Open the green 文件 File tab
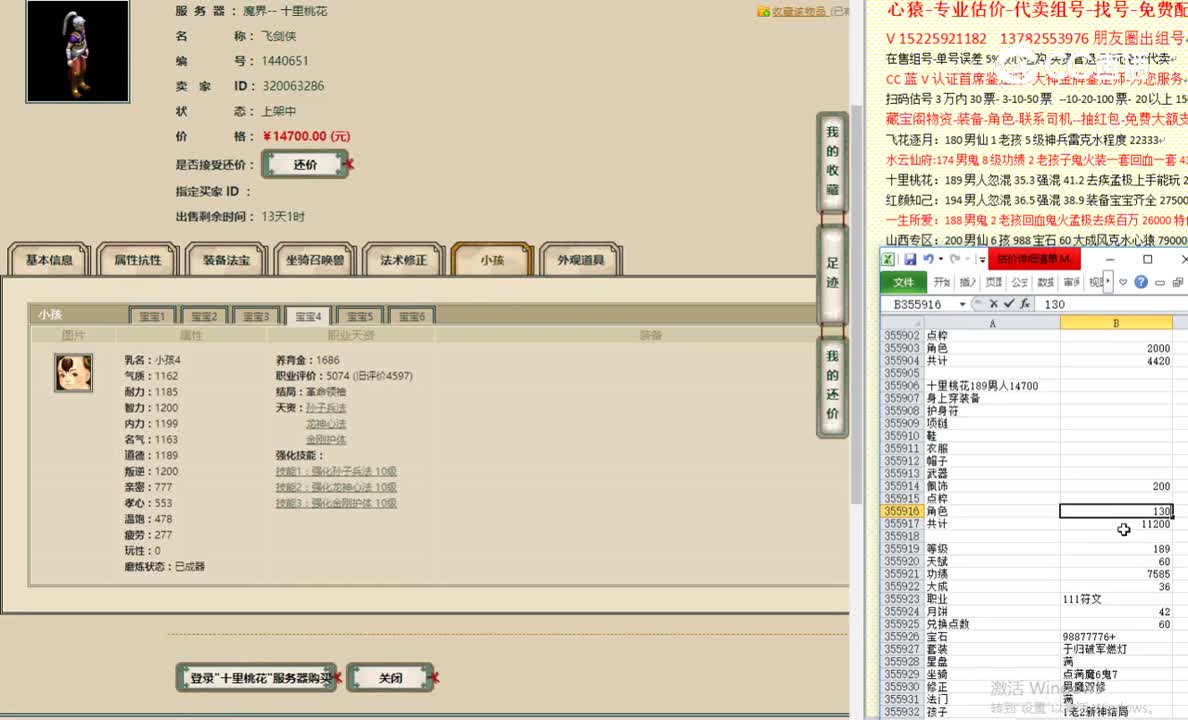1188x720 pixels. [903, 282]
